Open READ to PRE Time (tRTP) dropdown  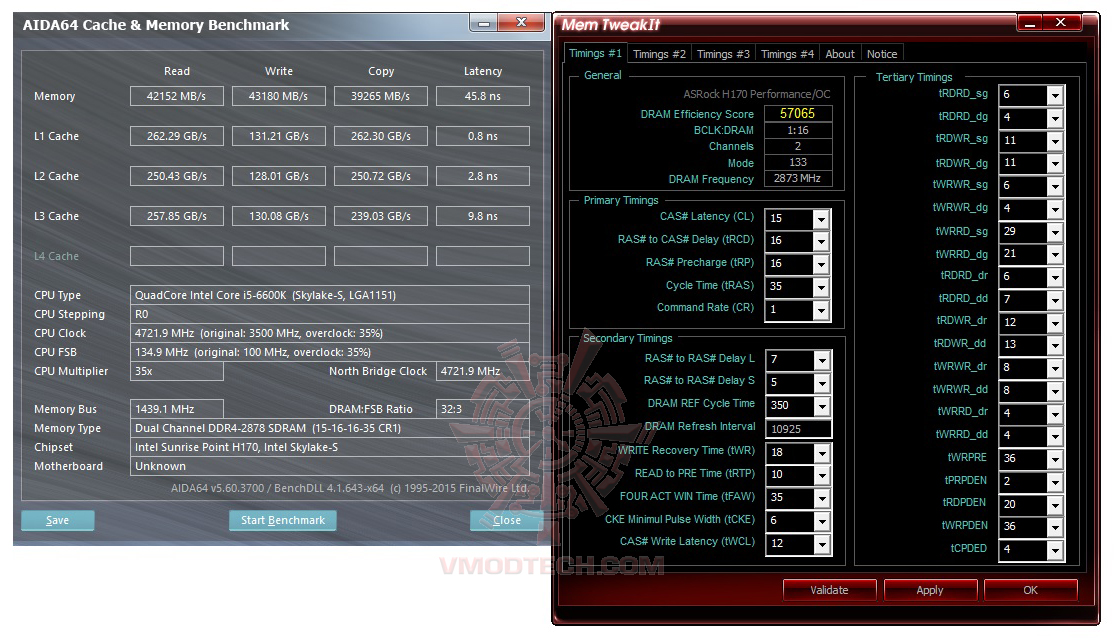point(821,475)
